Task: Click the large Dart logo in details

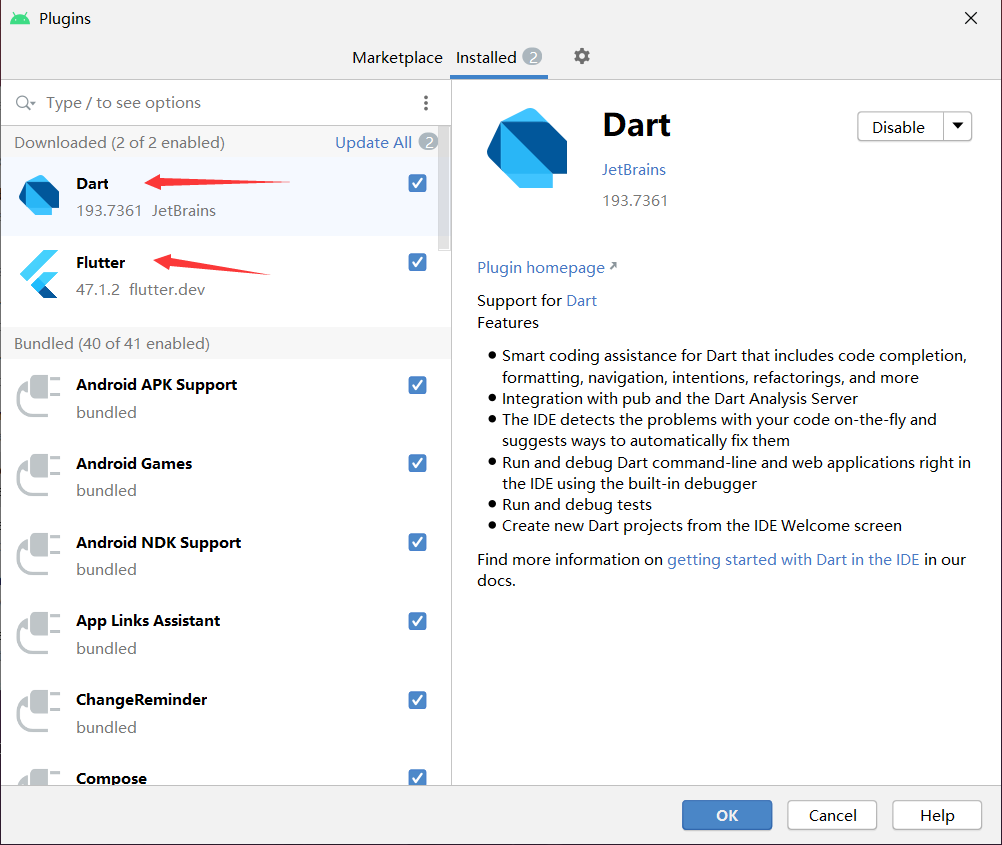Action: (527, 148)
